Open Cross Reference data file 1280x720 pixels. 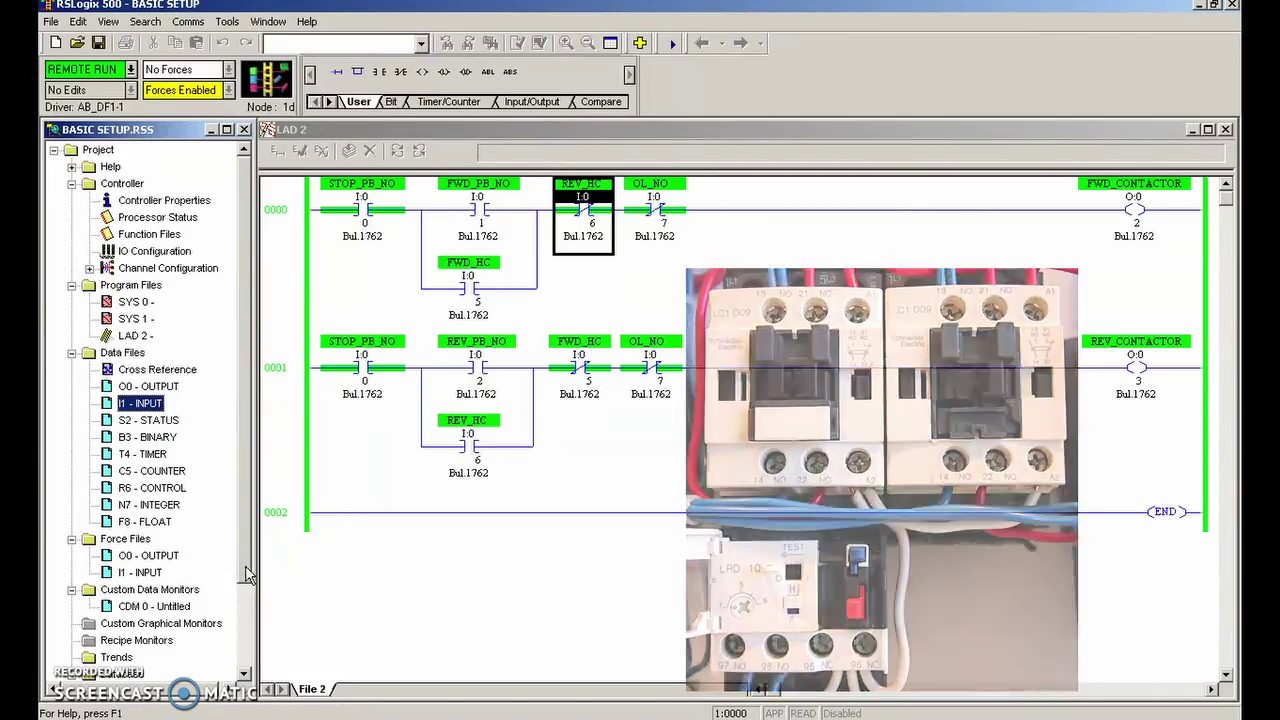(157, 369)
